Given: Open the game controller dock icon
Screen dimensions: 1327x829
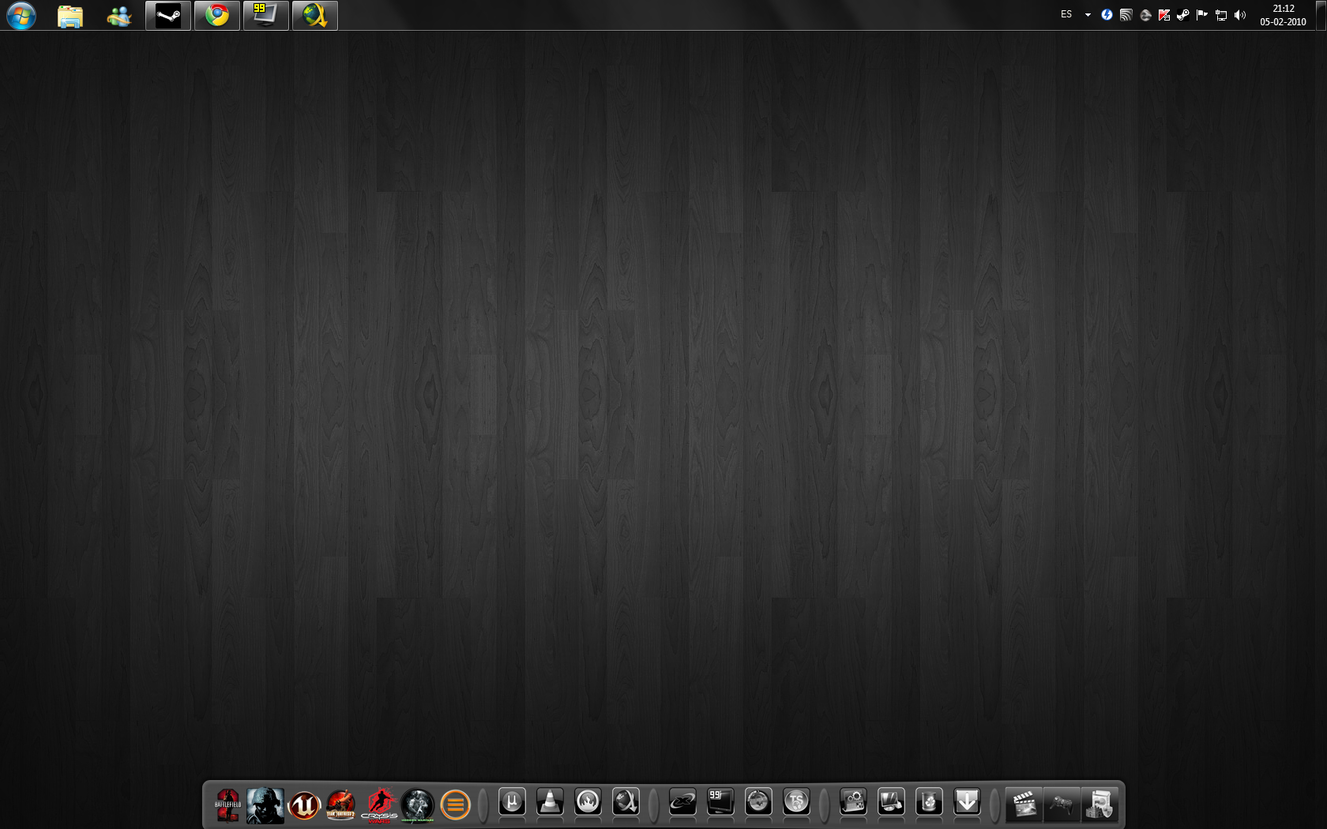Looking at the screenshot, I should coord(1062,804).
